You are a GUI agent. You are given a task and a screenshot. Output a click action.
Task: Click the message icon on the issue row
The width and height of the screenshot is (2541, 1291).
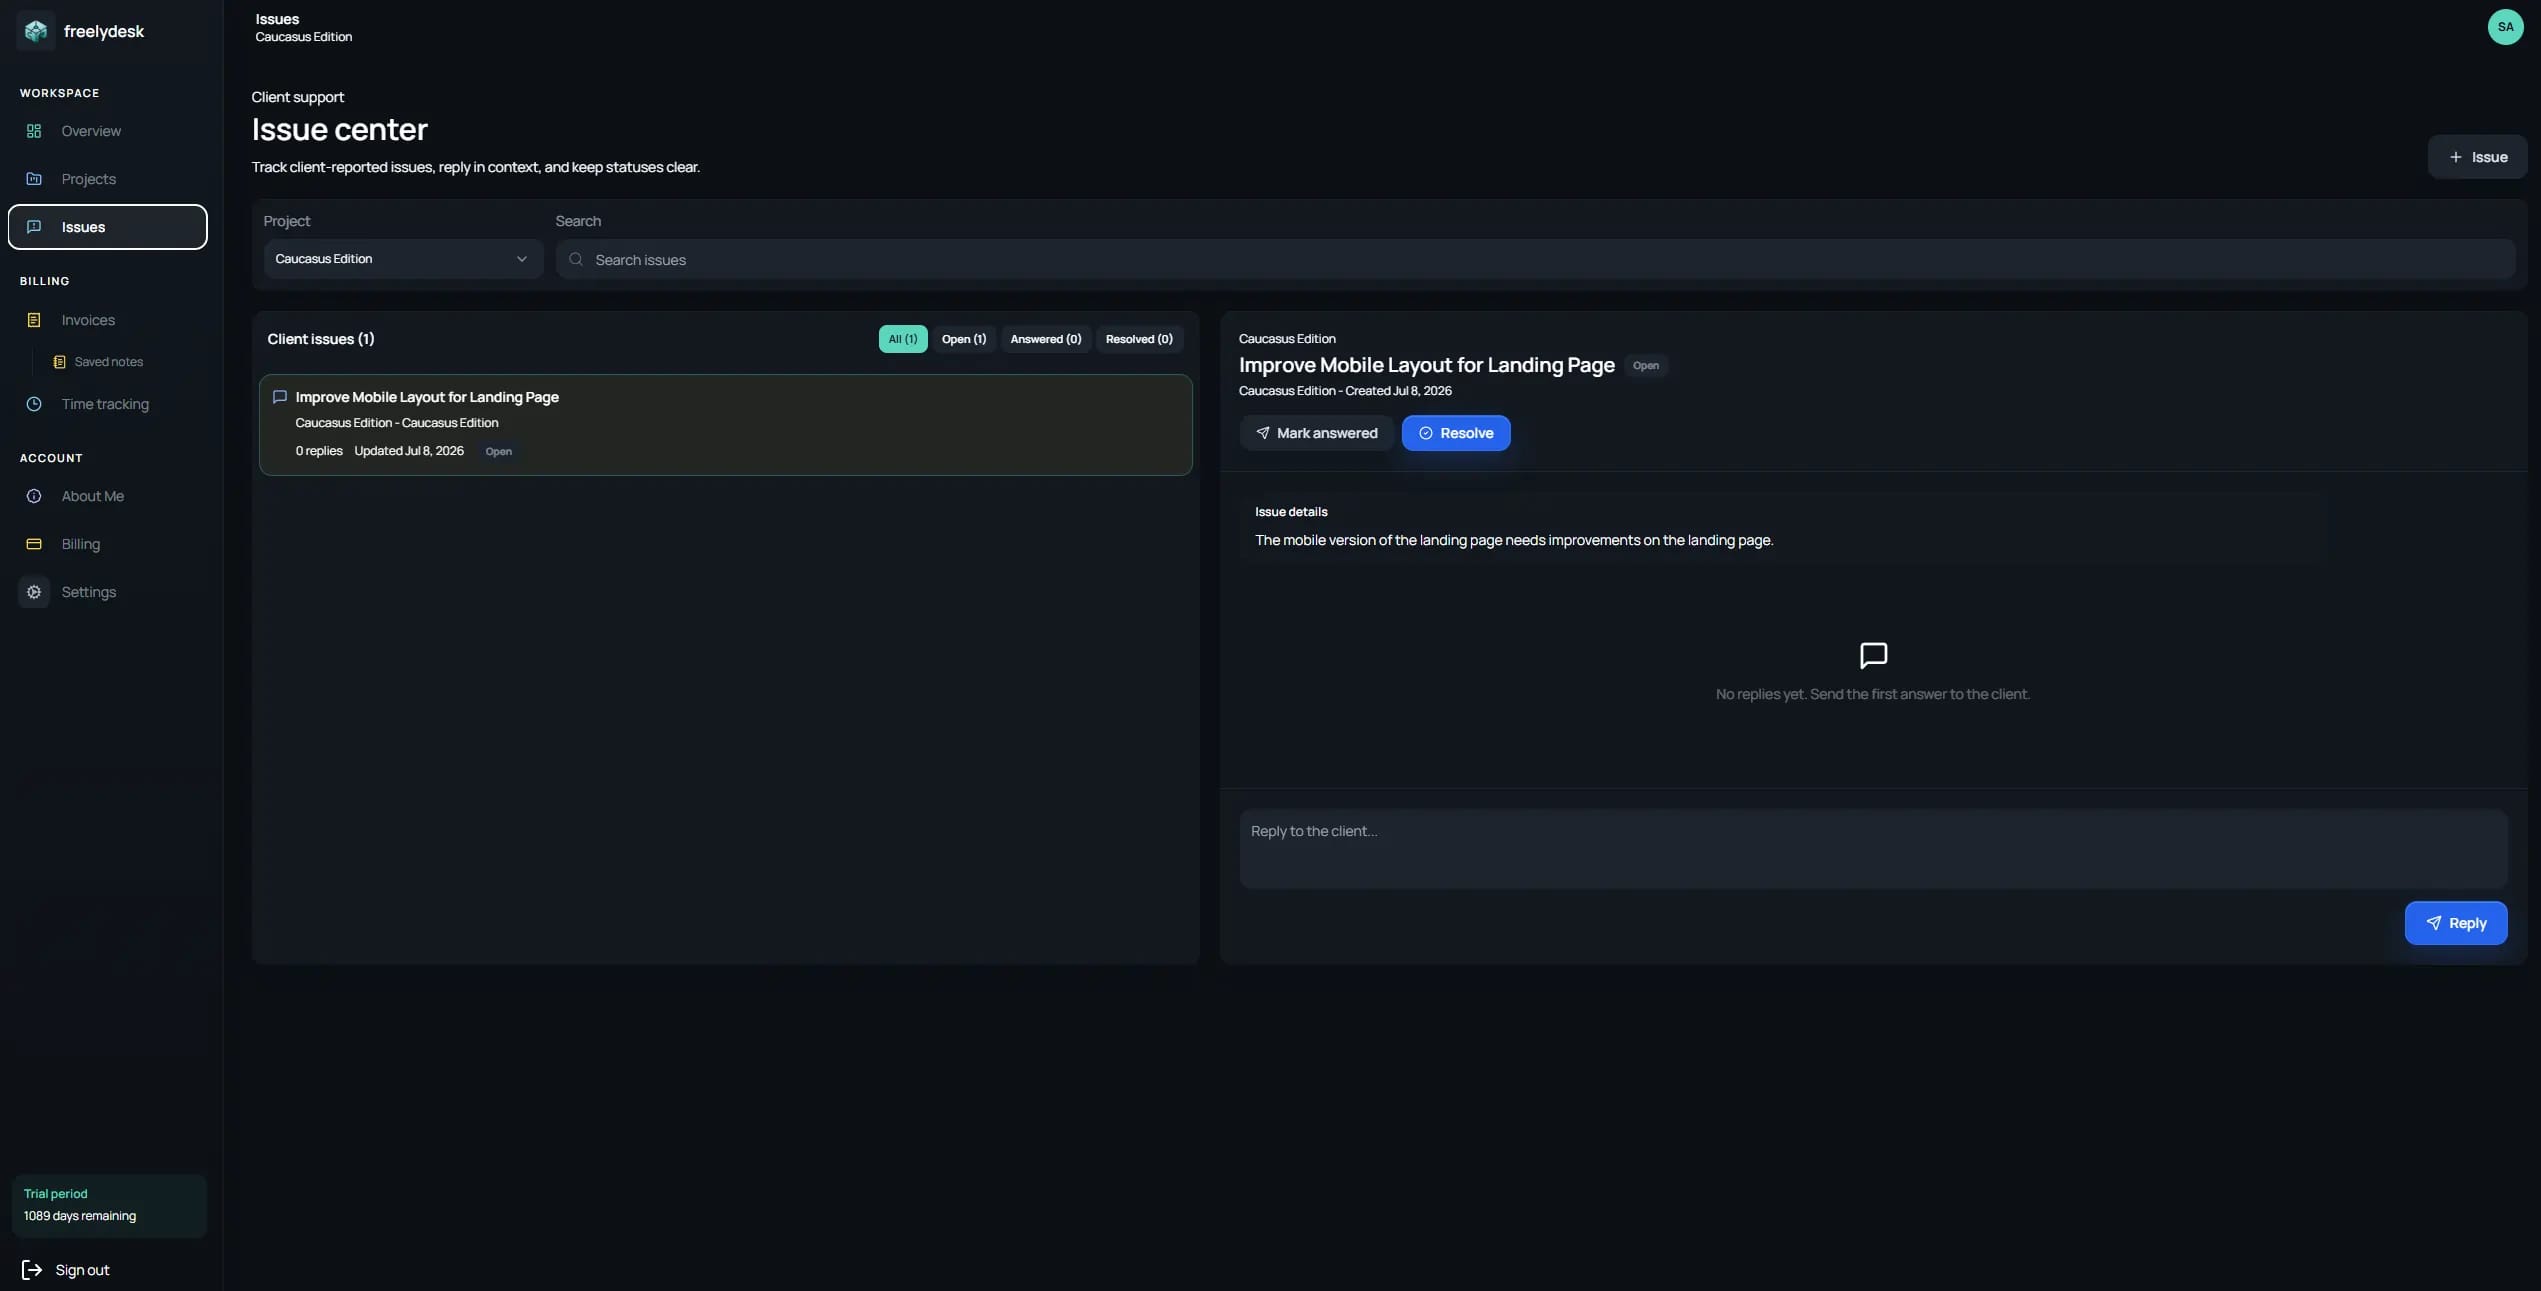point(280,397)
